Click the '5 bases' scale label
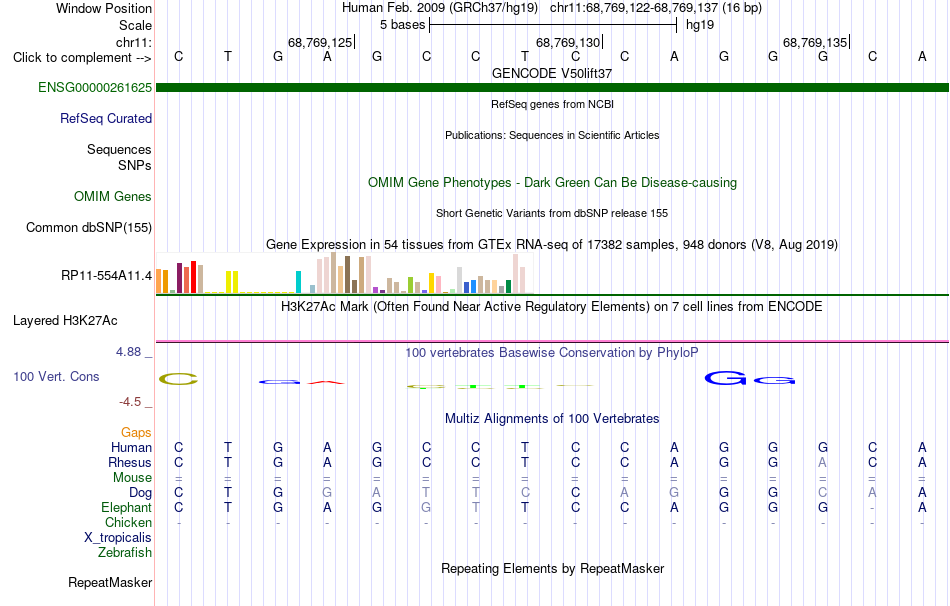This screenshot has height=606, width=950. [402, 25]
